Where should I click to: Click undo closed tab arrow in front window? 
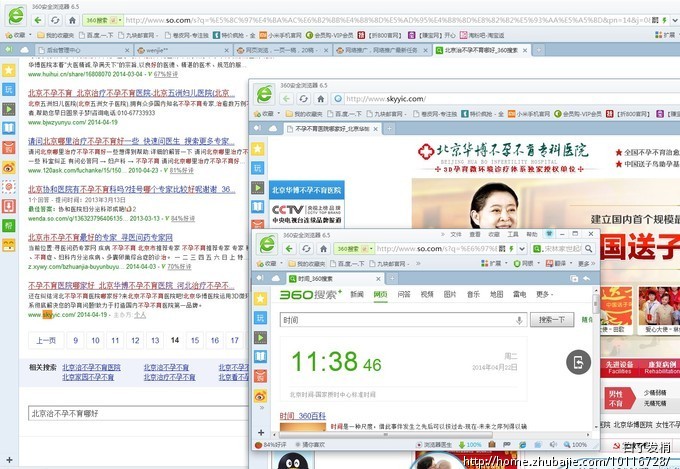587,279
